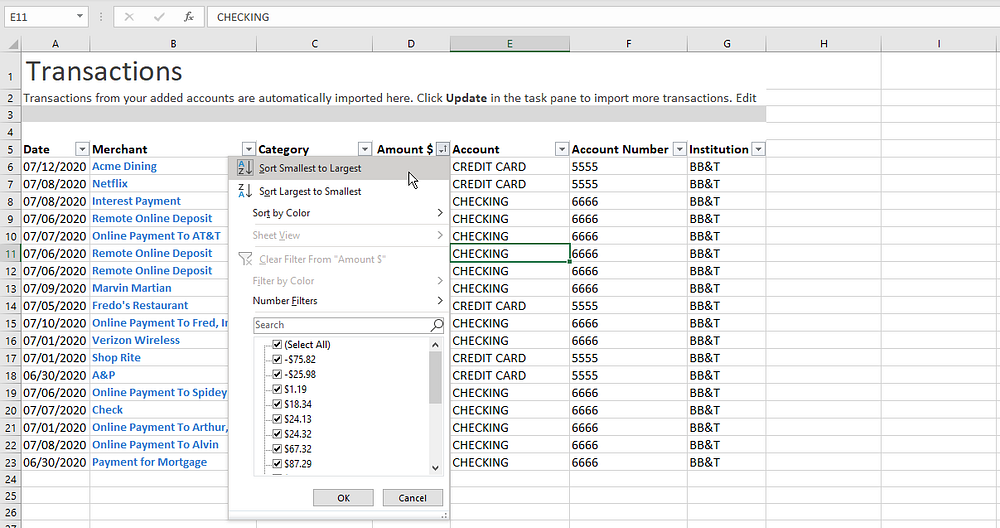Uncheck the $24.13 filter value
The width and height of the screenshot is (1000, 528).
tap(277, 419)
